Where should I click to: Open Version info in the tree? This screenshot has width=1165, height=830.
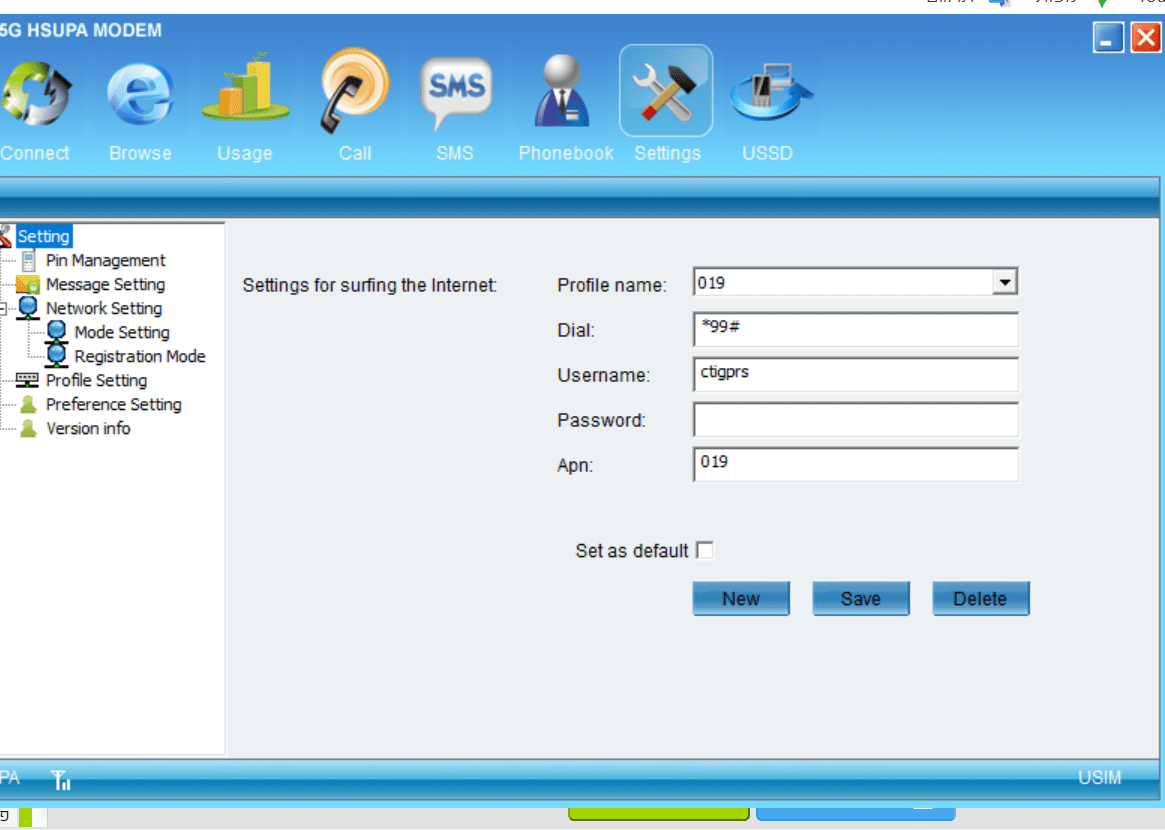pos(88,429)
